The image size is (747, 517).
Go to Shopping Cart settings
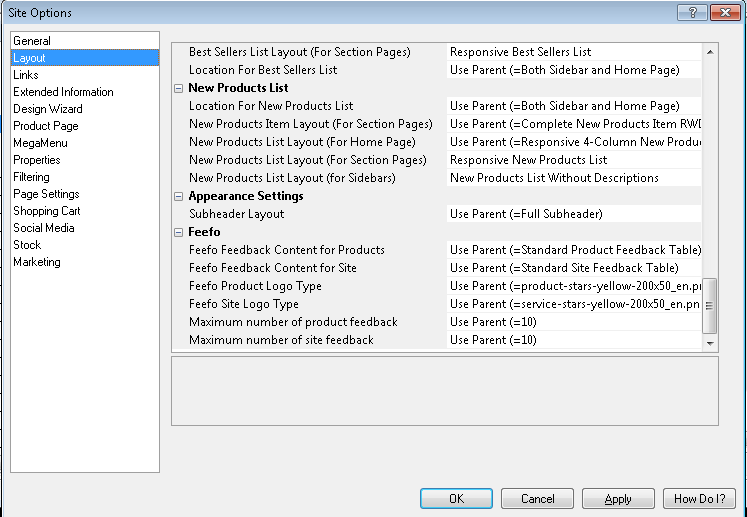click(47, 211)
